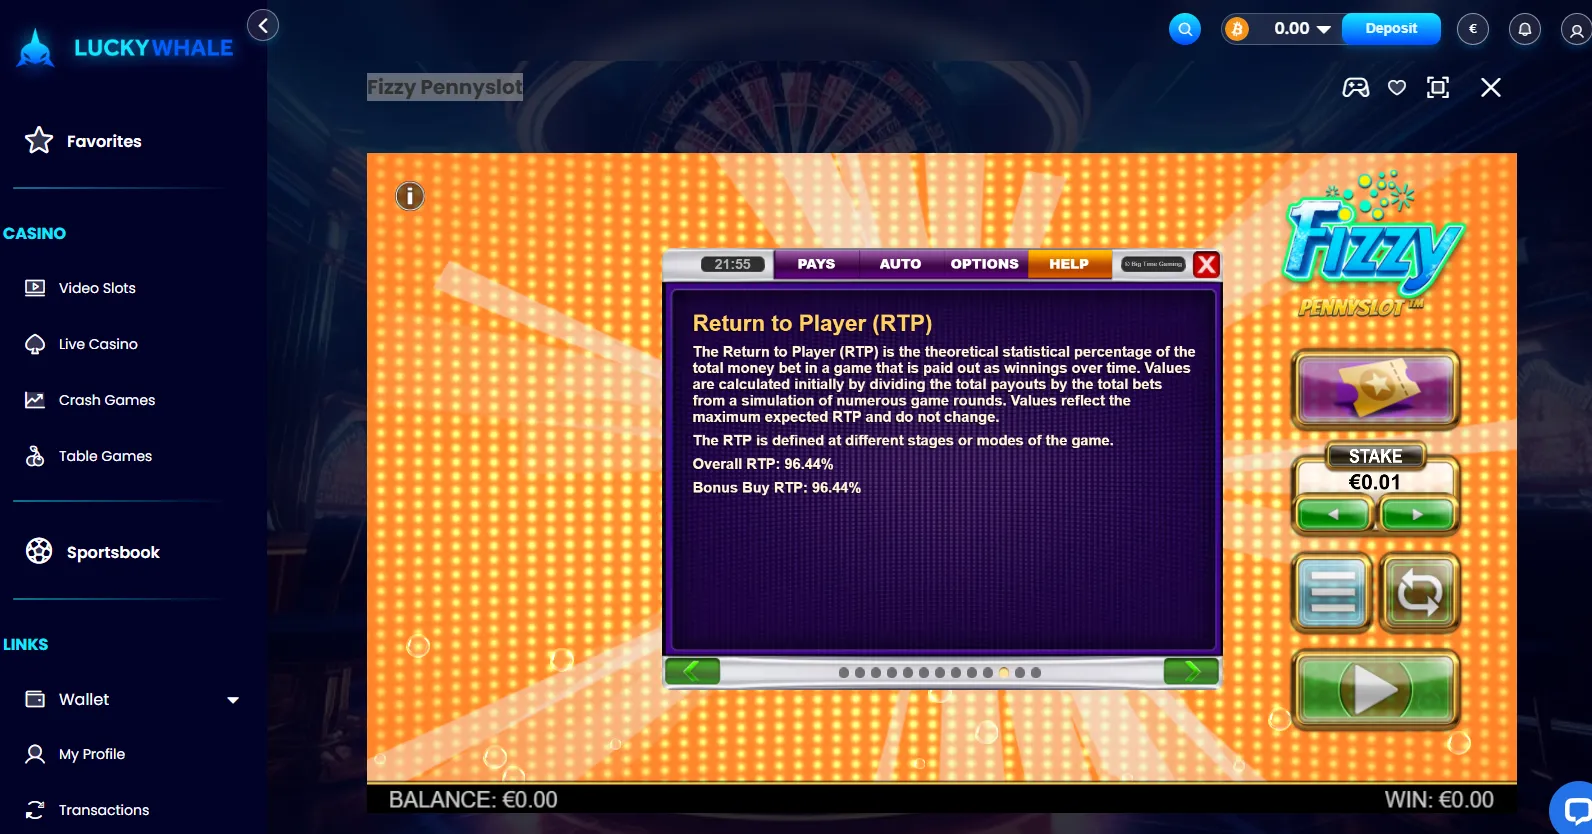
Task: Open Favorites in the sidebar
Action: 83,141
